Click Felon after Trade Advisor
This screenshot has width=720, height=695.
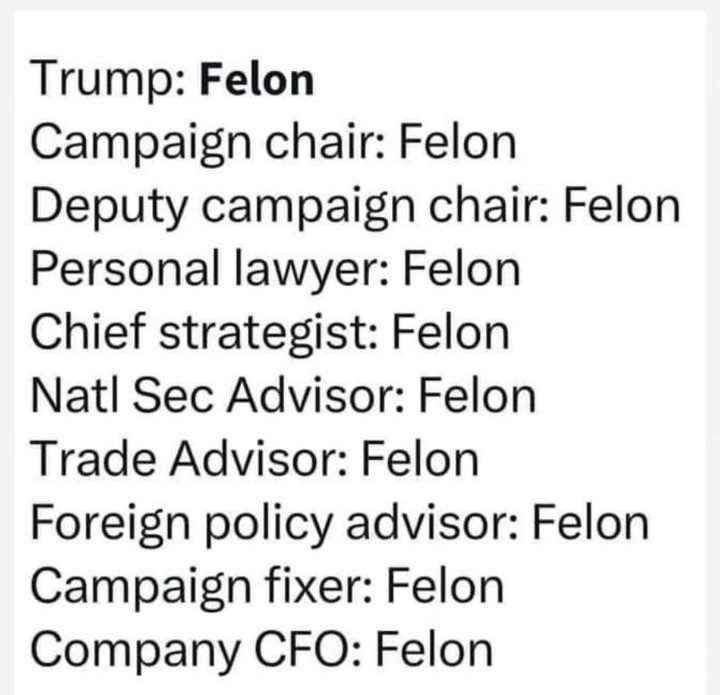tap(420, 460)
